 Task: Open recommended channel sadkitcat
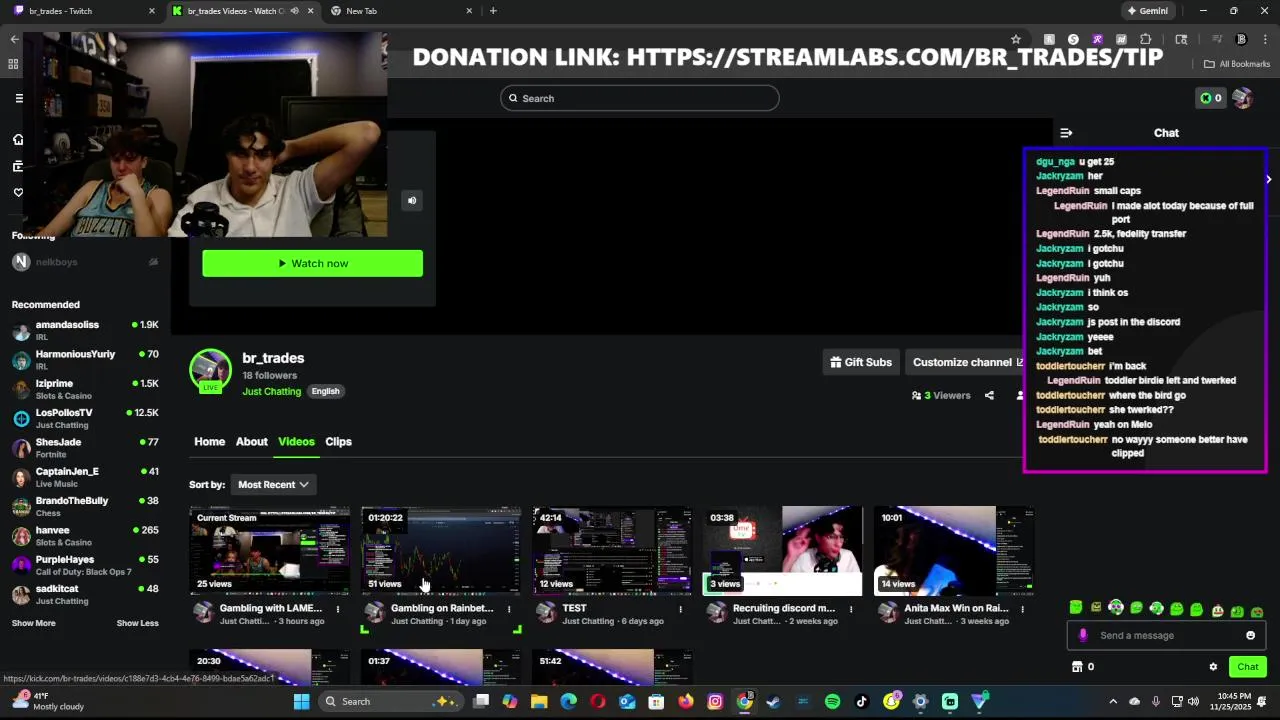point(85,595)
